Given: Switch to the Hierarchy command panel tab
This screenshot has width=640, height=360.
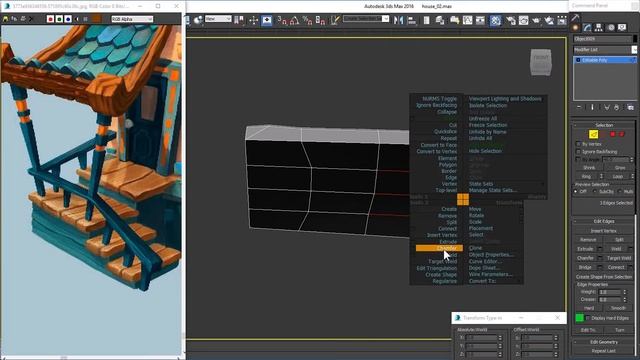Looking at the screenshot, I should coord(599,27).
